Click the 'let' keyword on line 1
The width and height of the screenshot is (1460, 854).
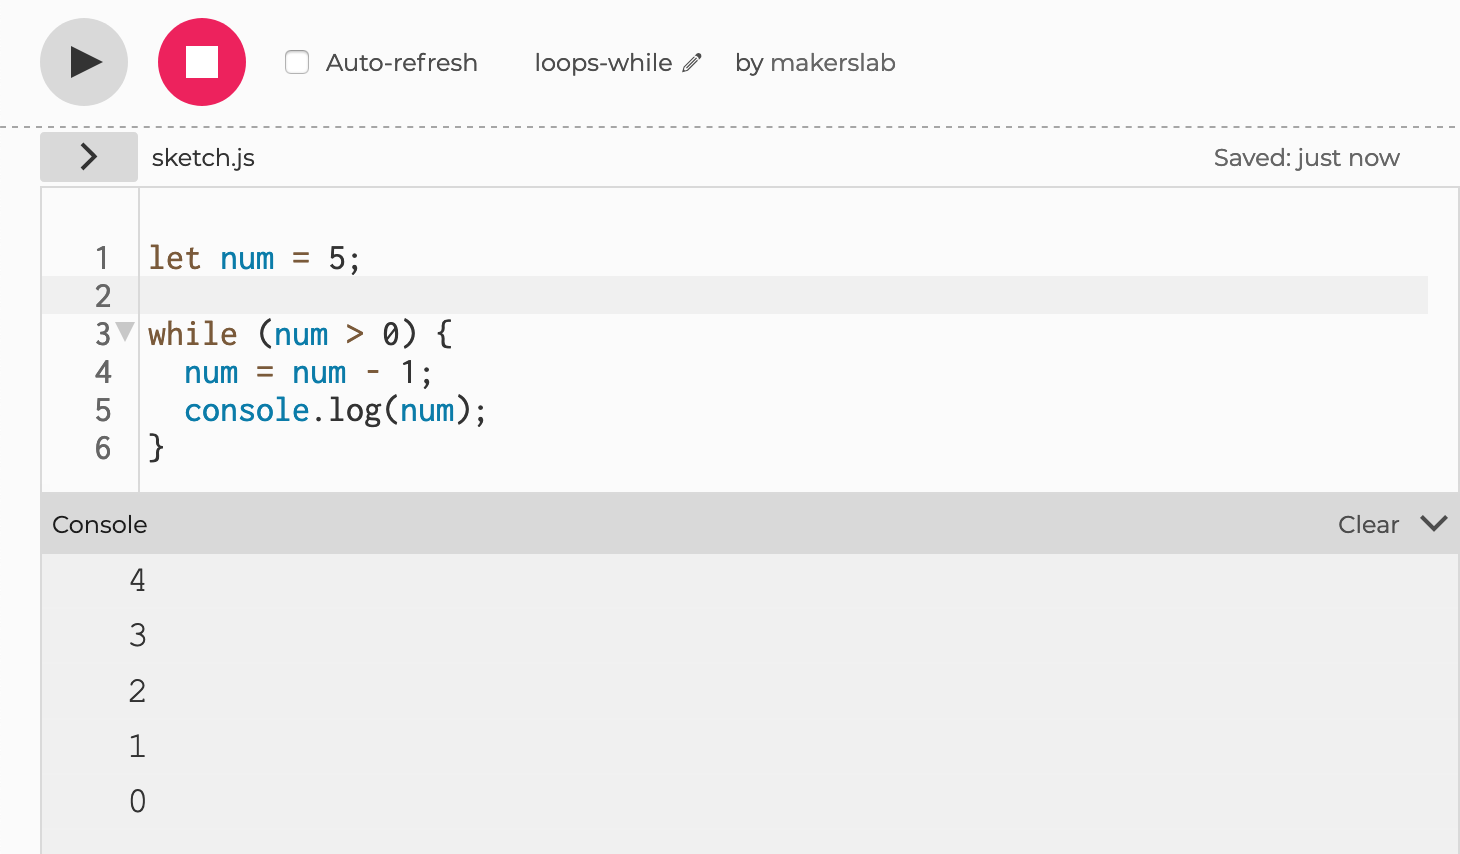(x=175, y=258)
